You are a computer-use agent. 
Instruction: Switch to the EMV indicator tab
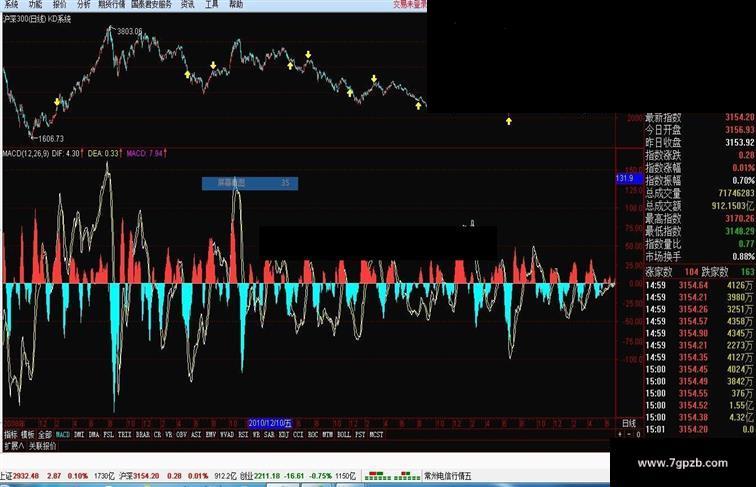pyautogui.click(x=211, y=434)
